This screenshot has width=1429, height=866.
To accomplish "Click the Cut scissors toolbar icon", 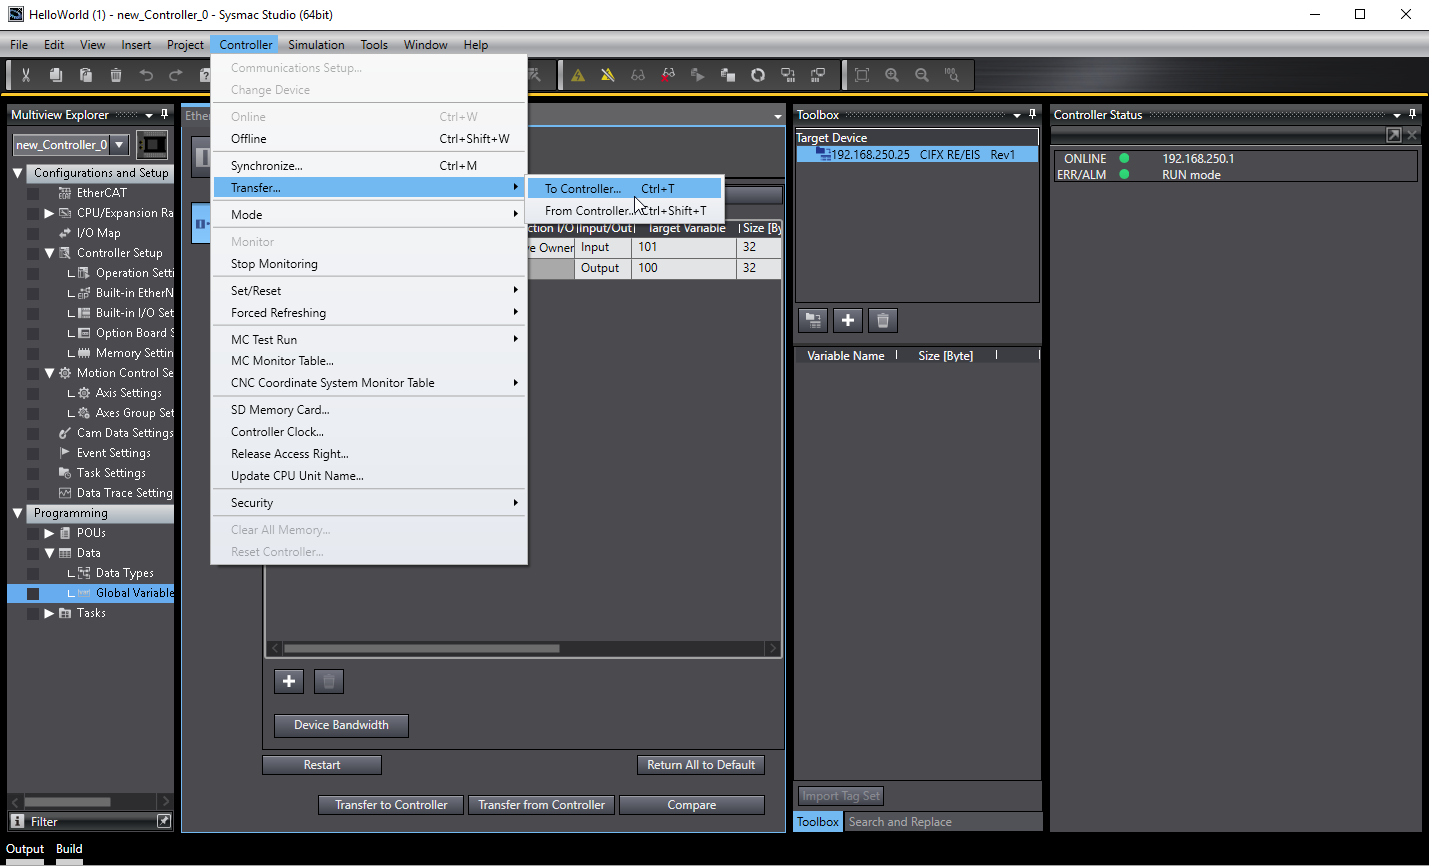I will 26,75.
